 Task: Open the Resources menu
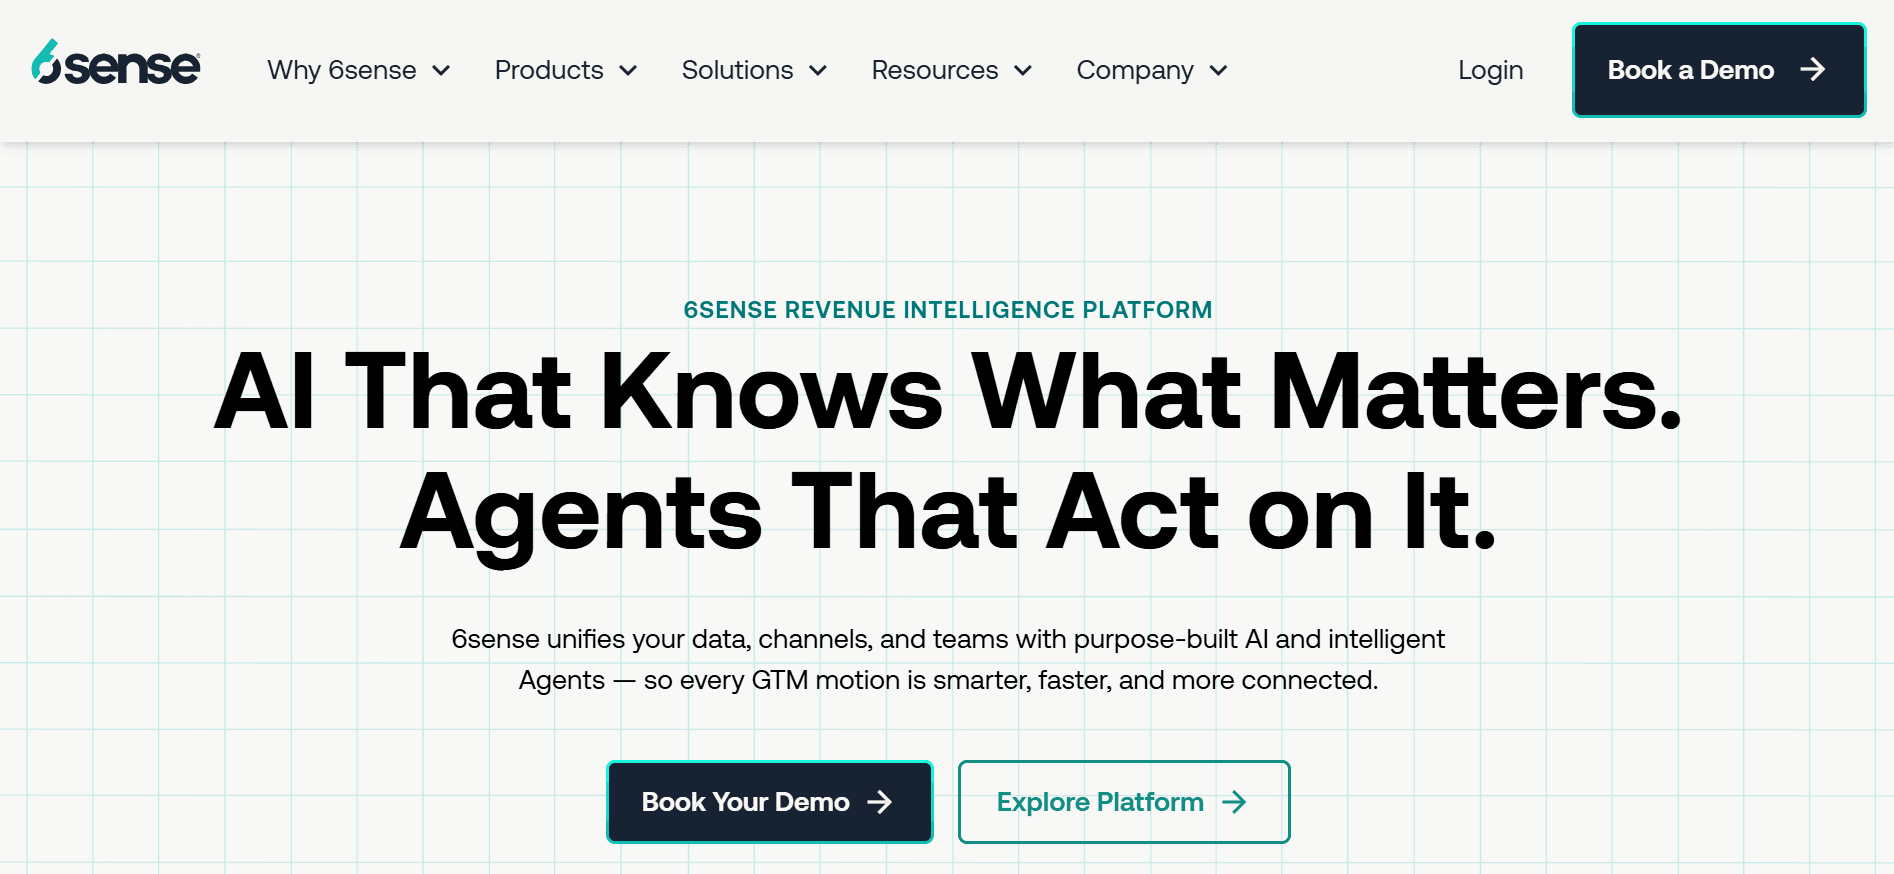(935, 70)
